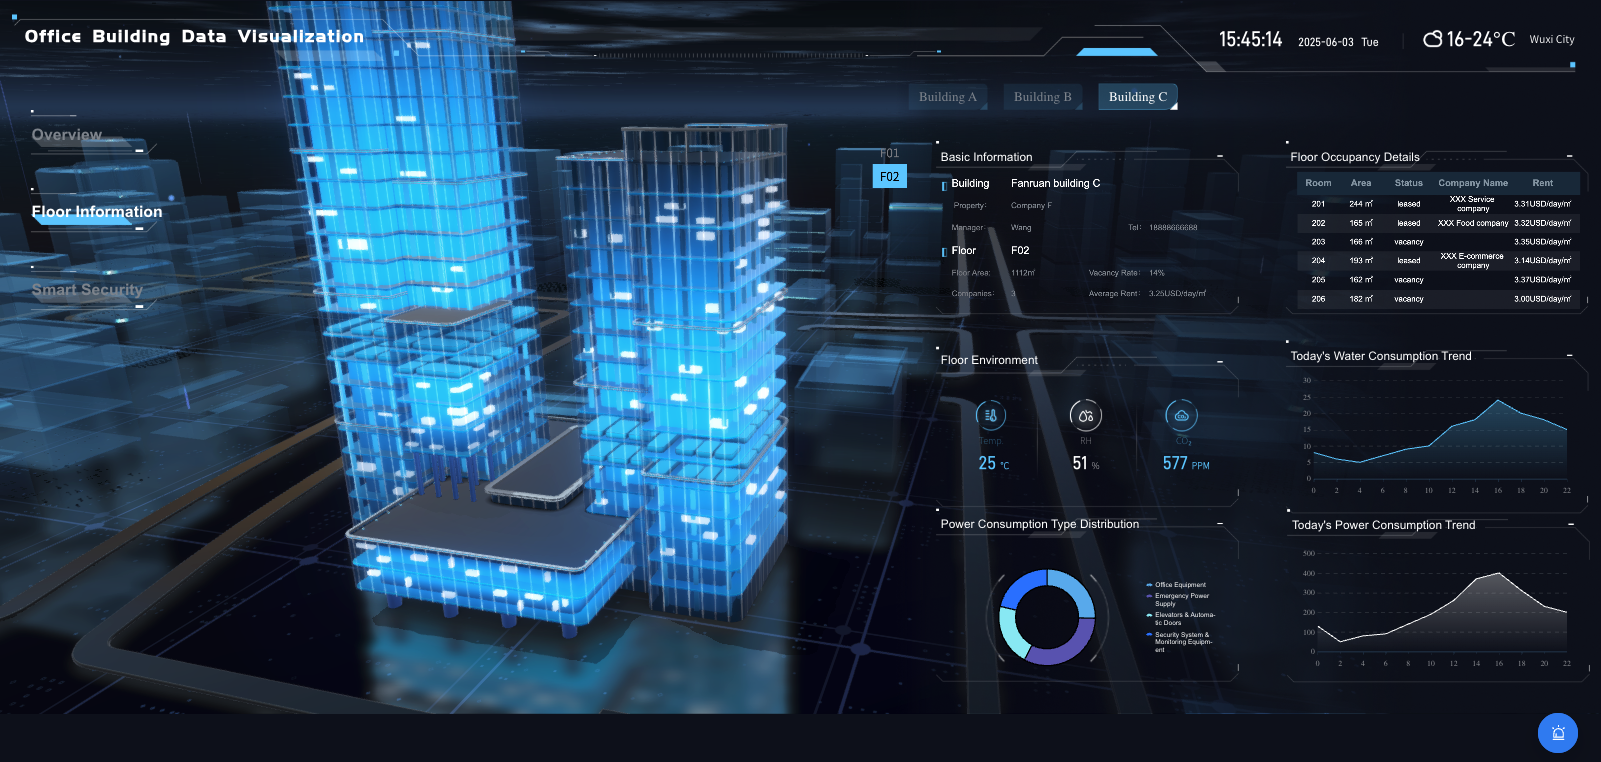Select room 201 table row
The height and width of the screenshot is (762, 1601).
point(1439,204)
